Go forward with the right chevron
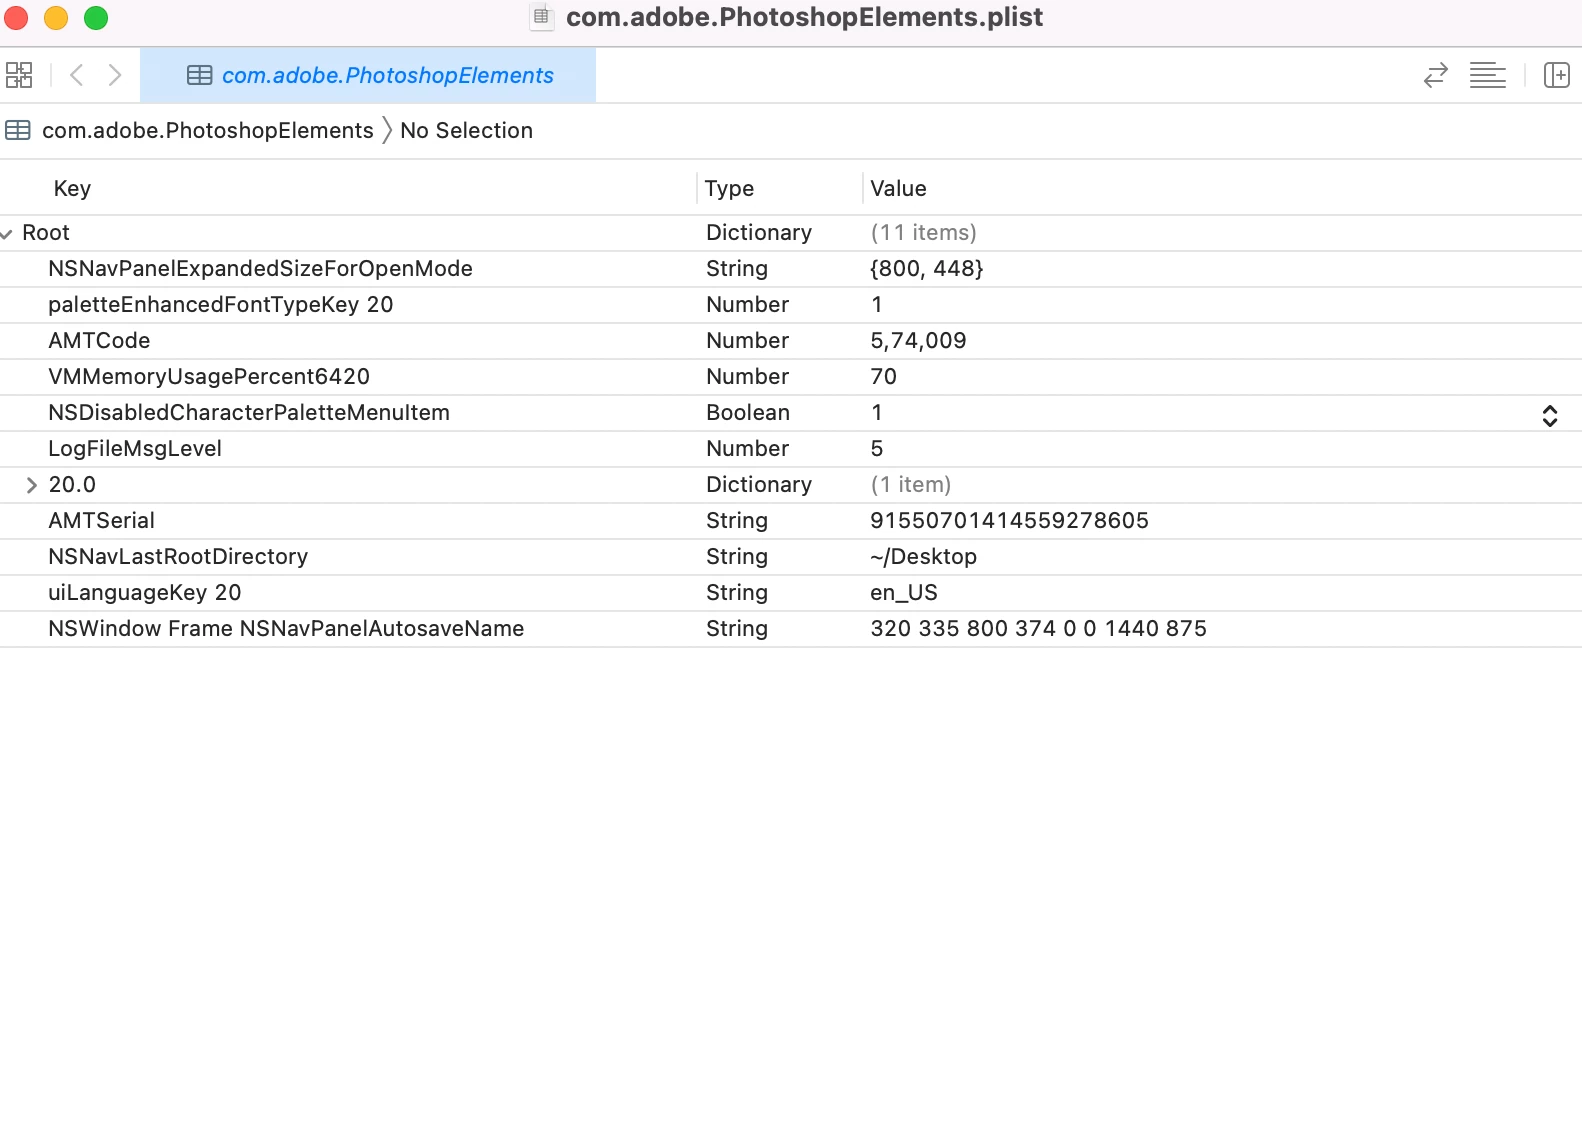This screenshot has width=1582, height=1136. [115, 75]
